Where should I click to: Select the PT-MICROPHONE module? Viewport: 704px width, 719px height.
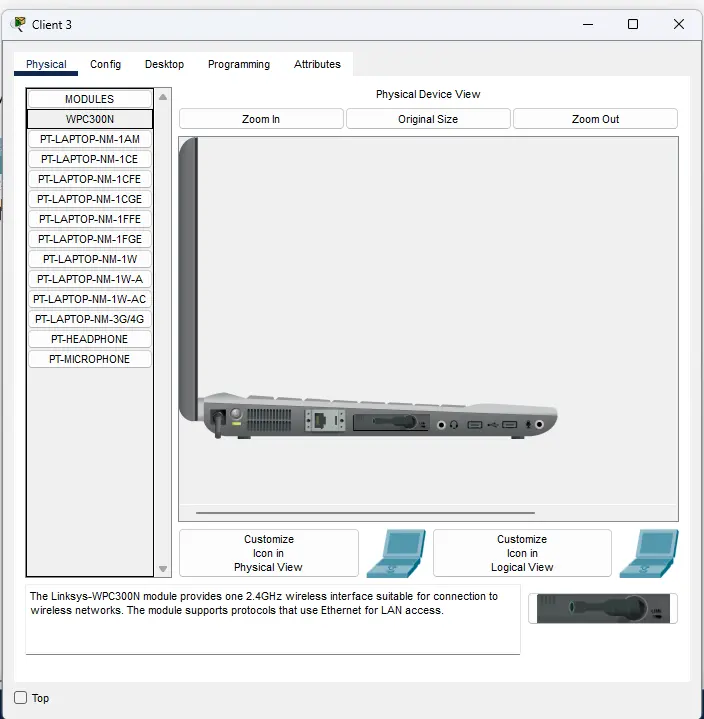point(89,359)
